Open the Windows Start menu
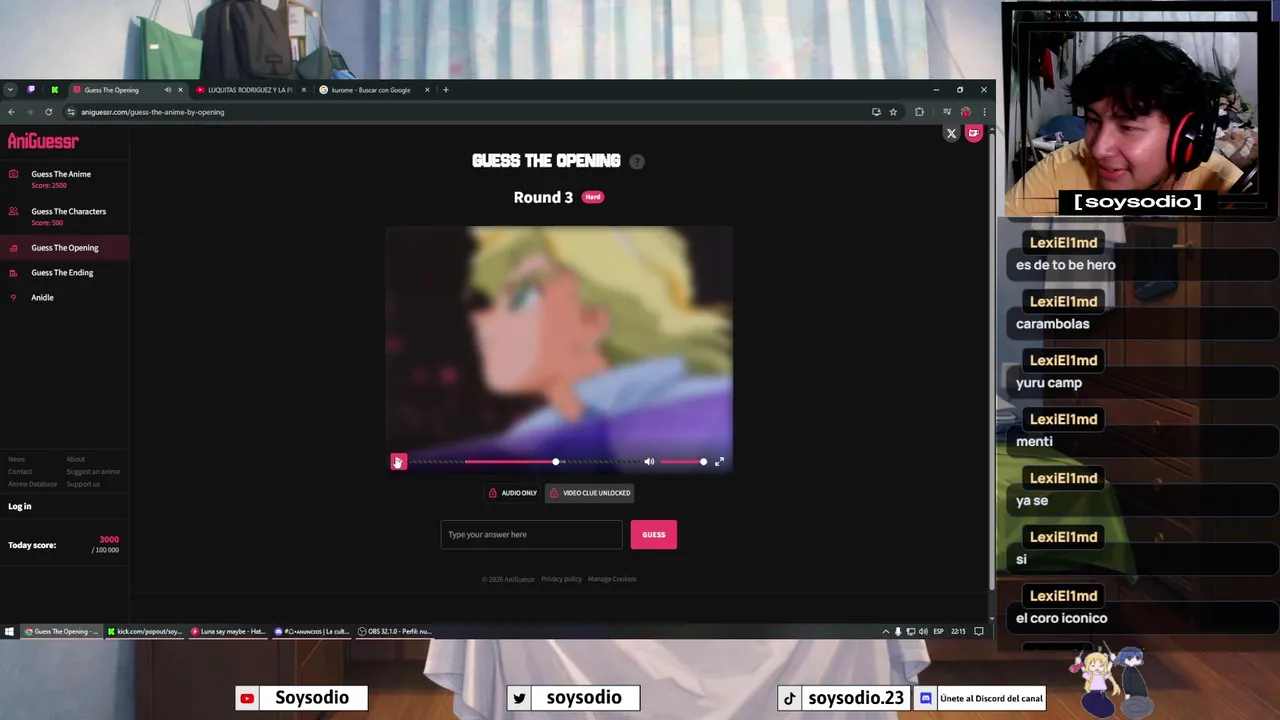Screen dimensions: 1280x720 pos(9,631)
